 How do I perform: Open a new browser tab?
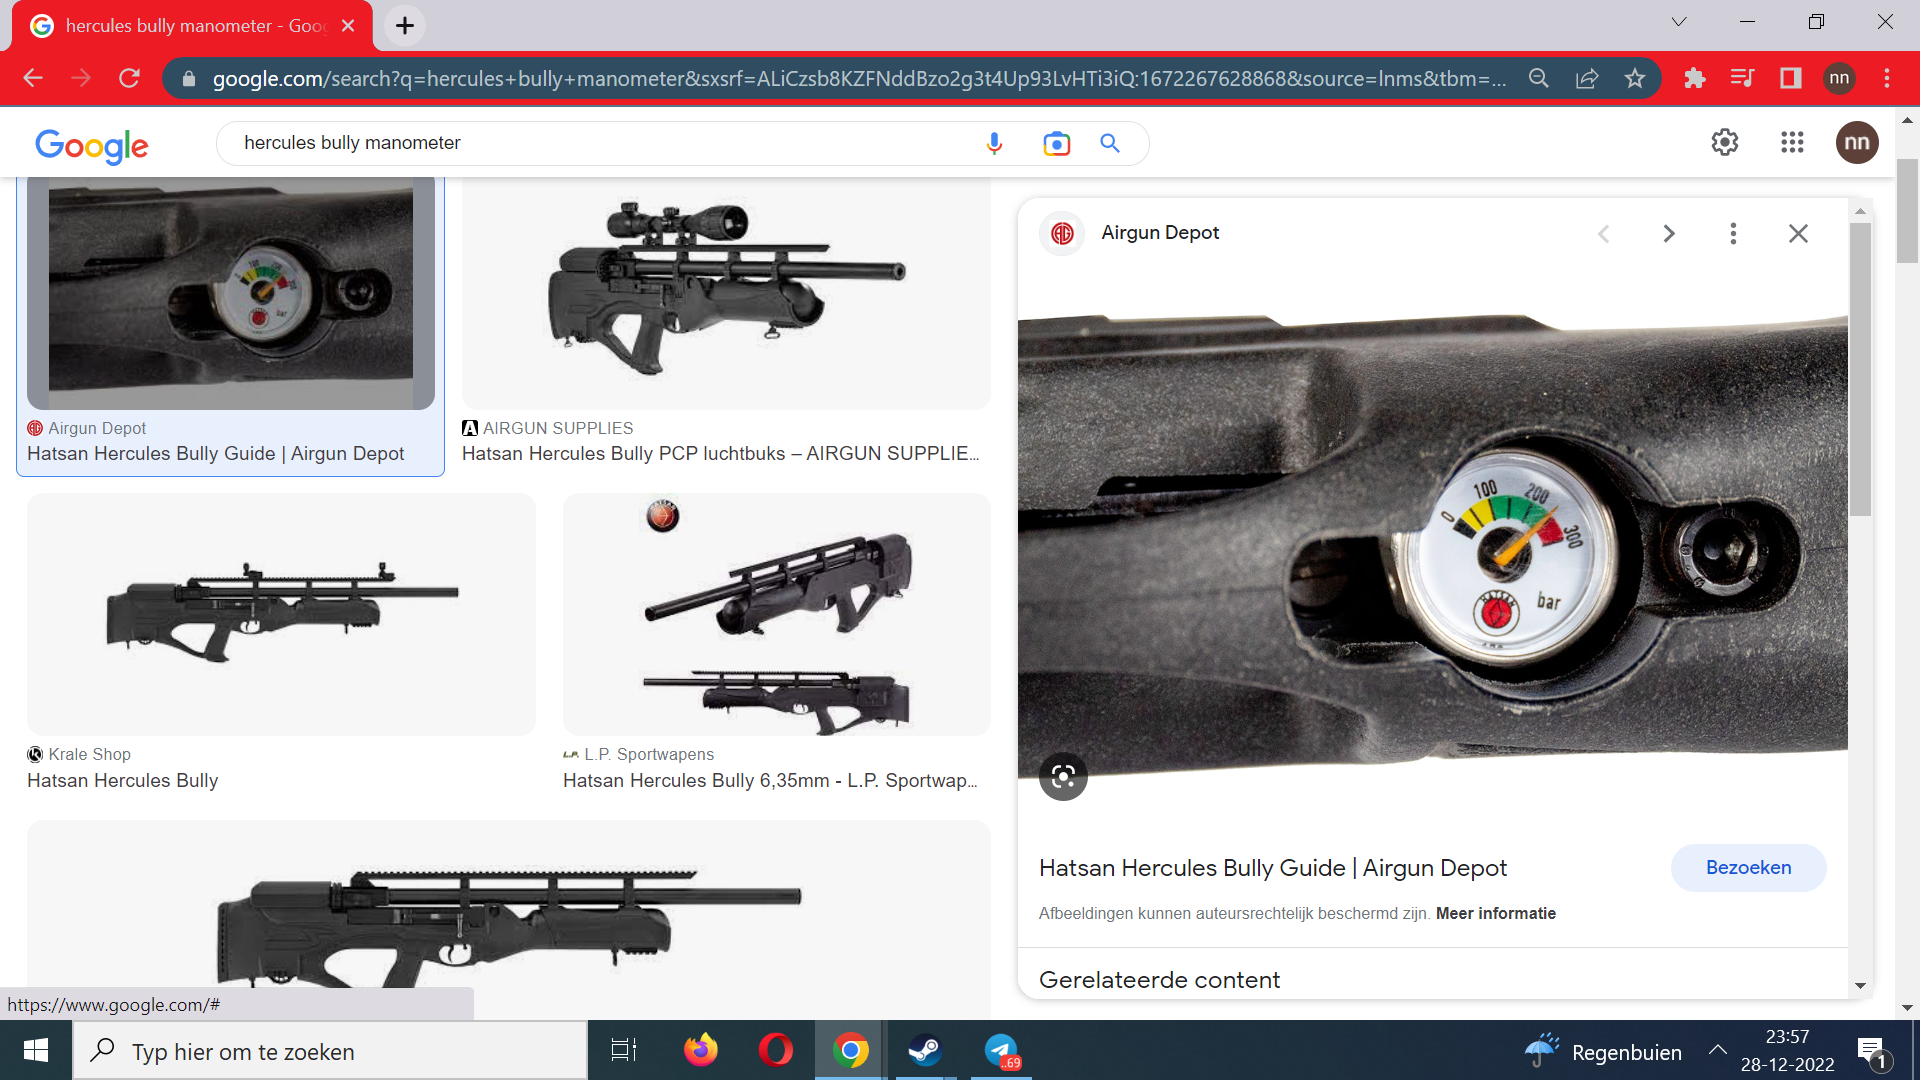coord(405,26)
